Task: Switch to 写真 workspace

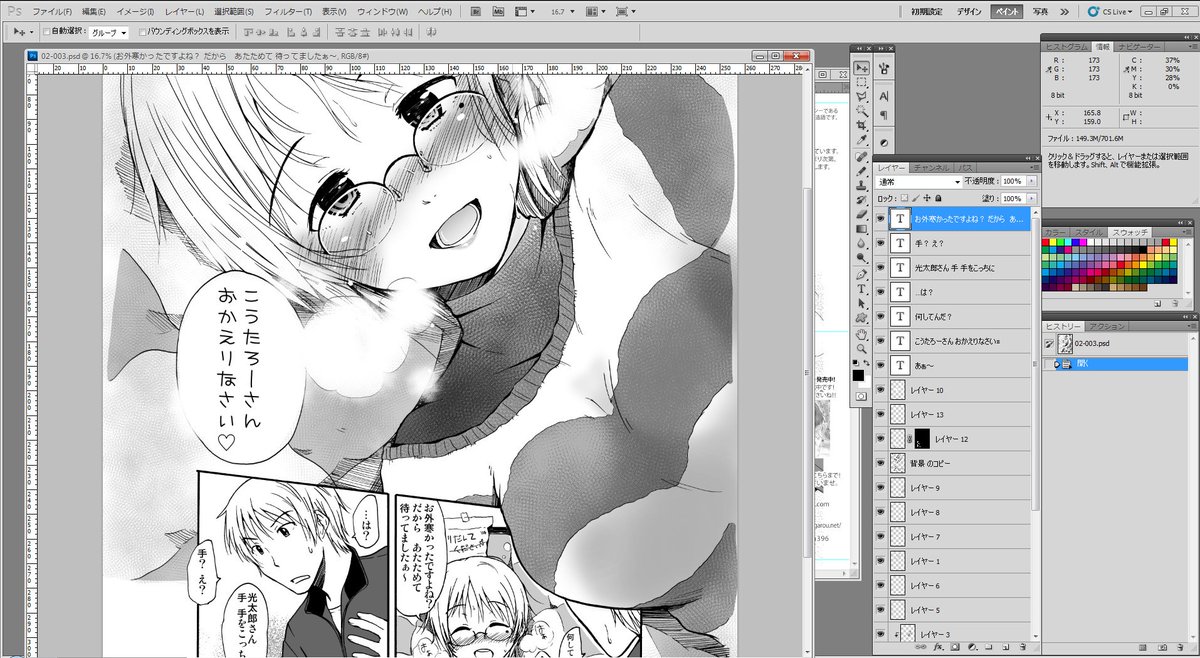Action: pyautogui.click(x=1040, y=11)
